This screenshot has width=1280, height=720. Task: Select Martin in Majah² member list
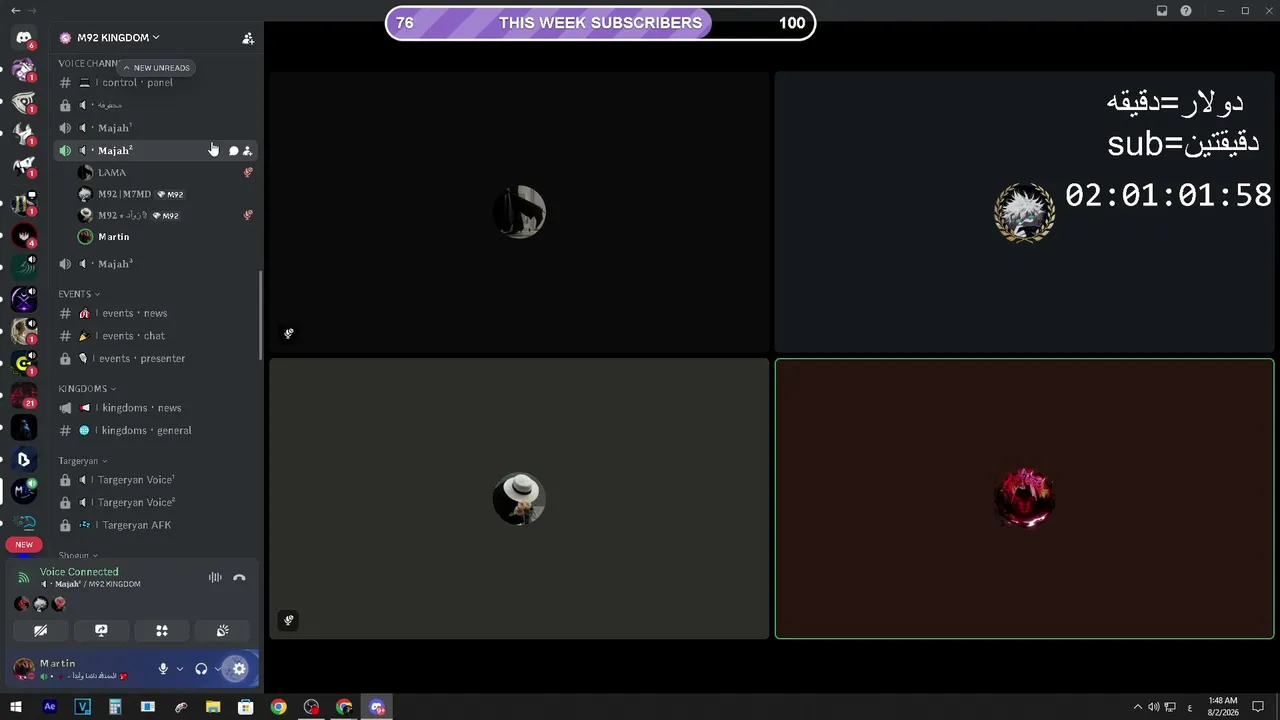click(x=165, y=237)
